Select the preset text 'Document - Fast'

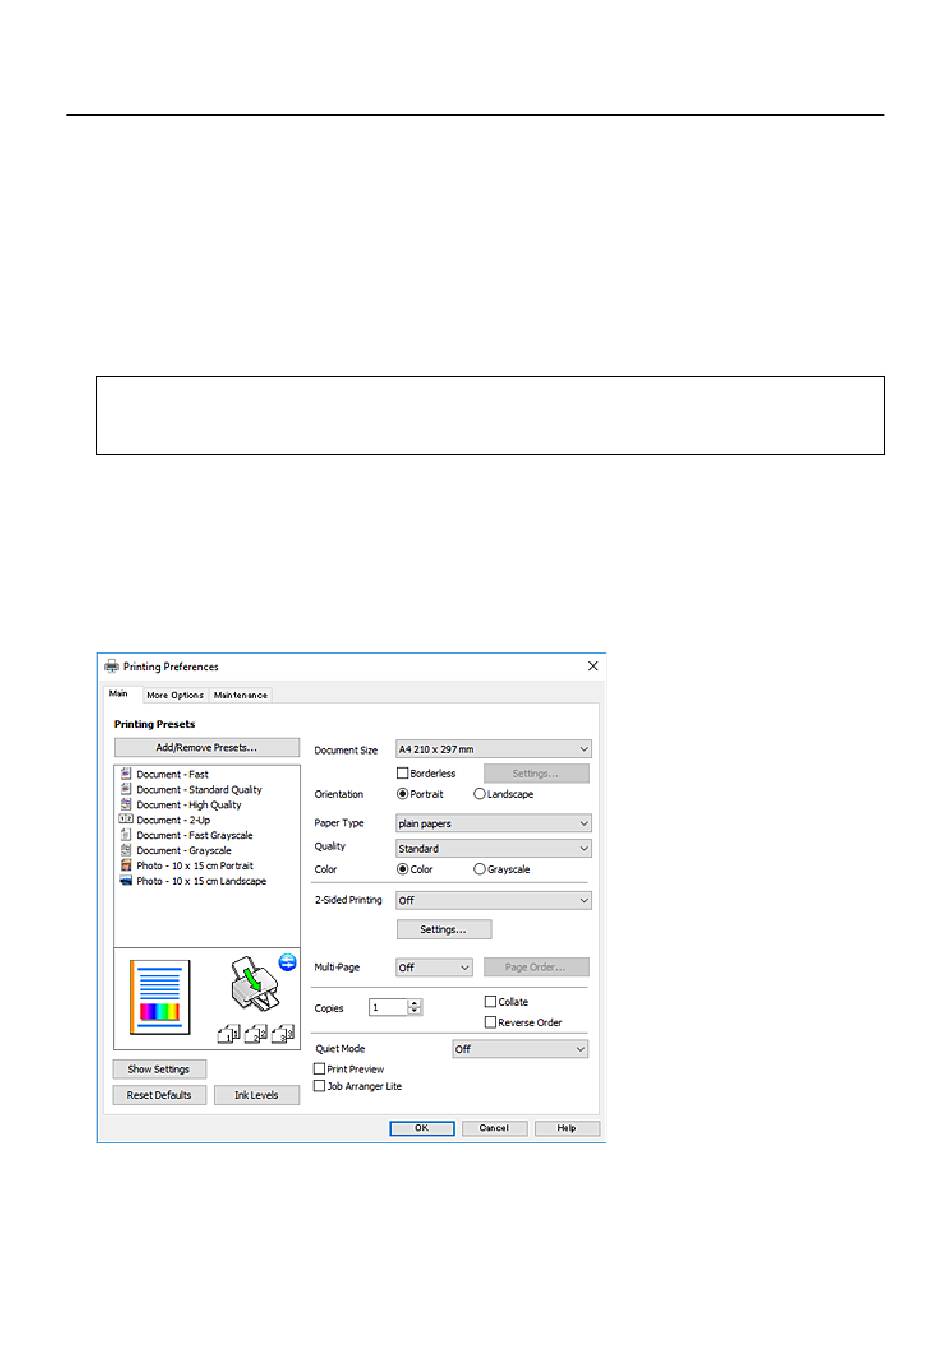coord(172,774)
